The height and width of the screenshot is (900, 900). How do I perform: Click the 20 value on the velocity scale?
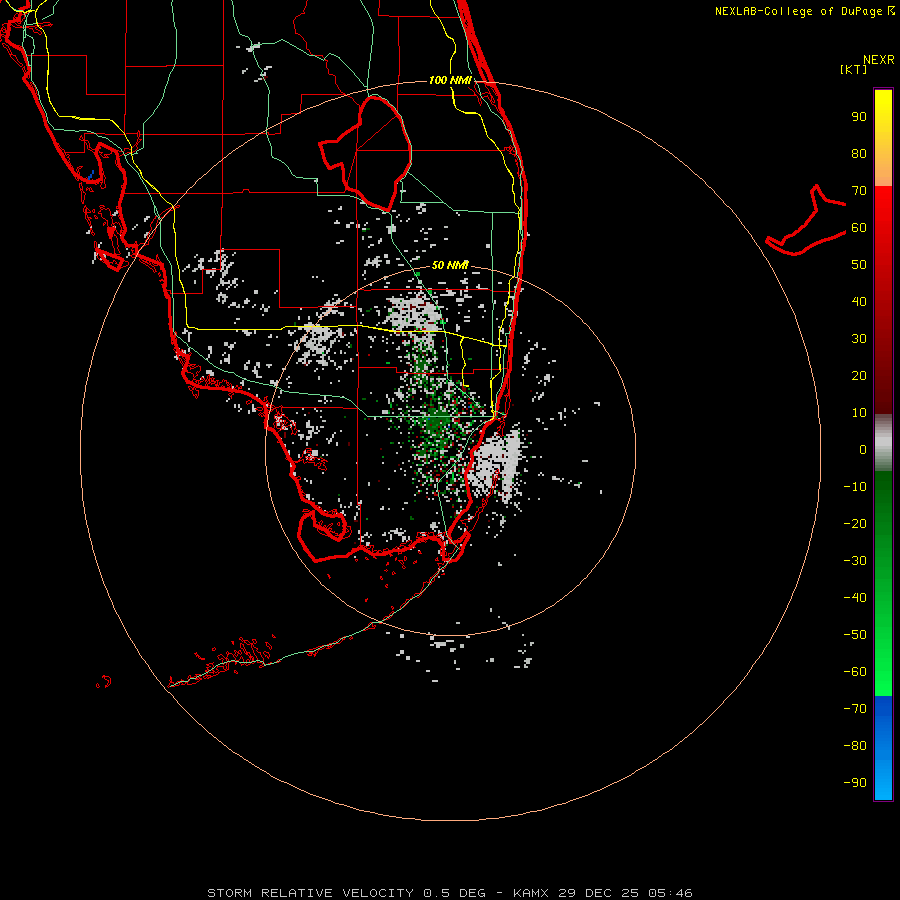click(x=859, y=375)
